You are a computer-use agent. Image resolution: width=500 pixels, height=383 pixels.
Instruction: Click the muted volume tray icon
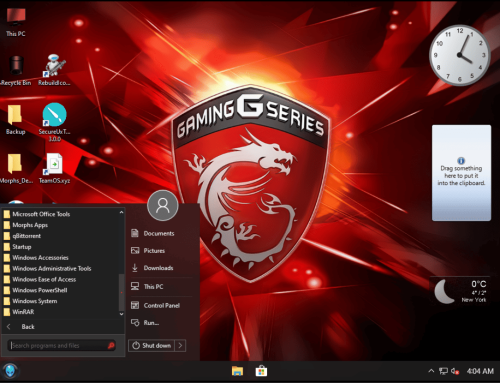(x=455, y=371)
